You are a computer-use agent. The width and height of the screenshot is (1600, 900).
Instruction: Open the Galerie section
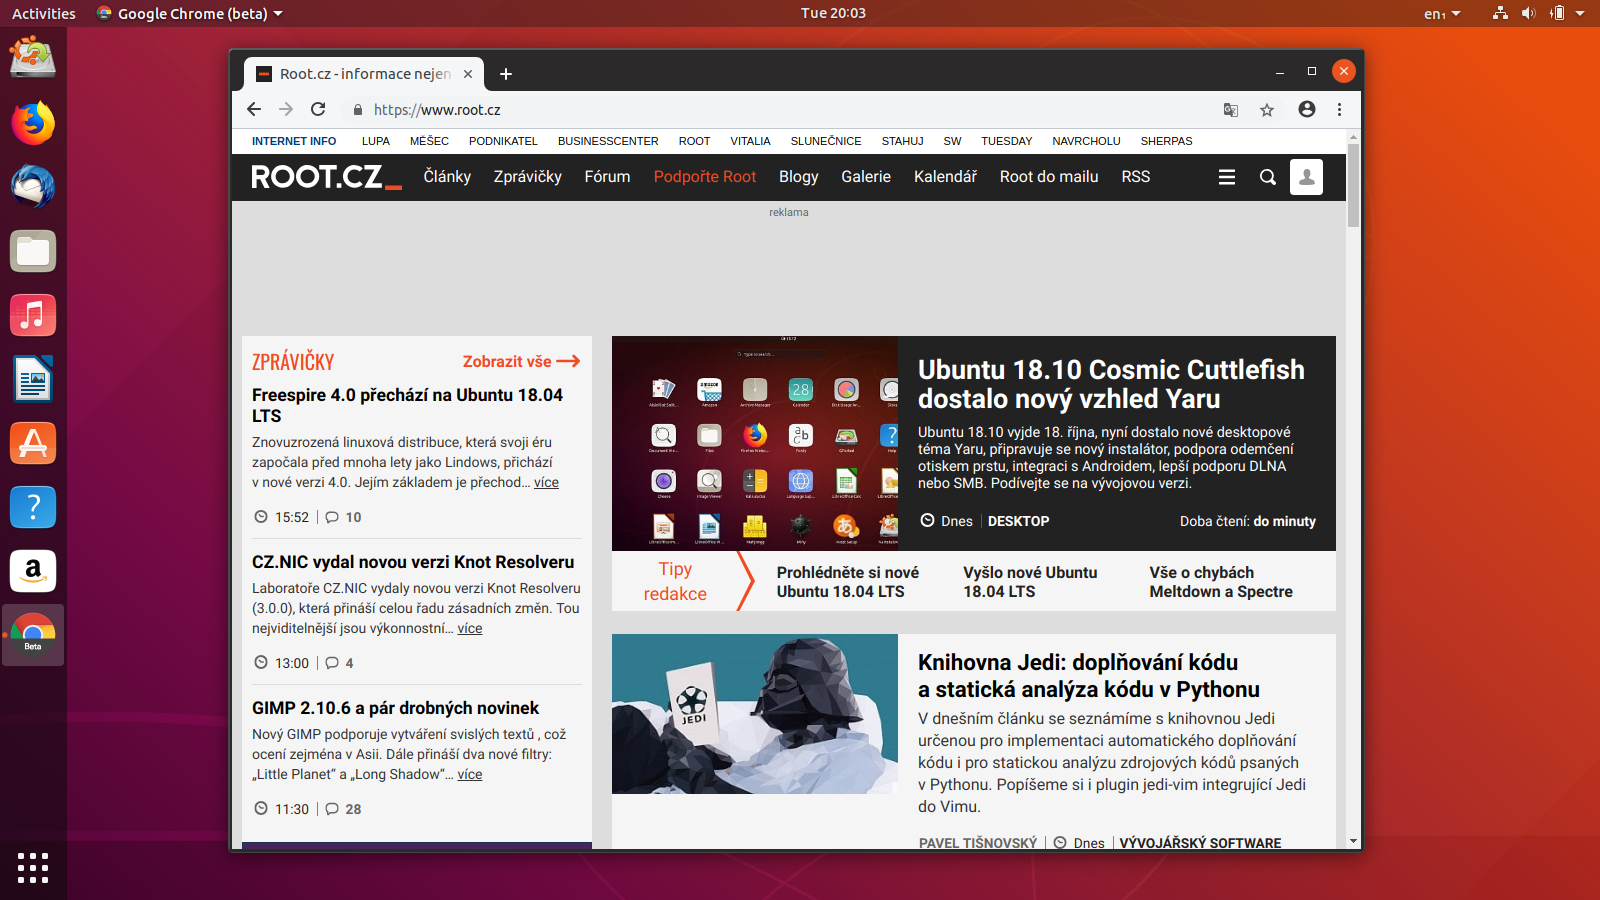pyautogui.click(x=866, y=177)
